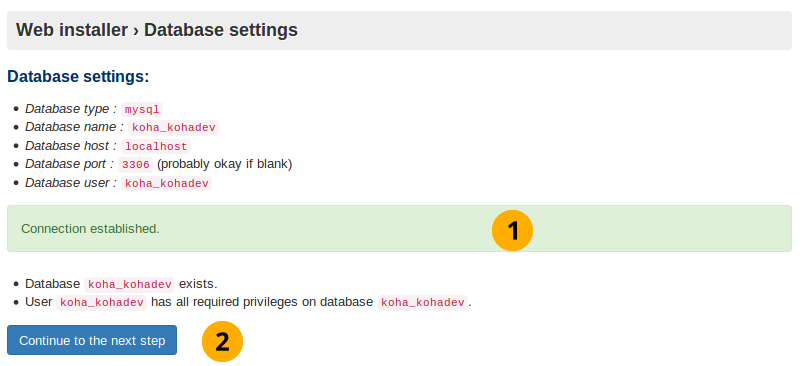
Task: Click the Web installer › Database settings header
Action: (x=157, y=30)
